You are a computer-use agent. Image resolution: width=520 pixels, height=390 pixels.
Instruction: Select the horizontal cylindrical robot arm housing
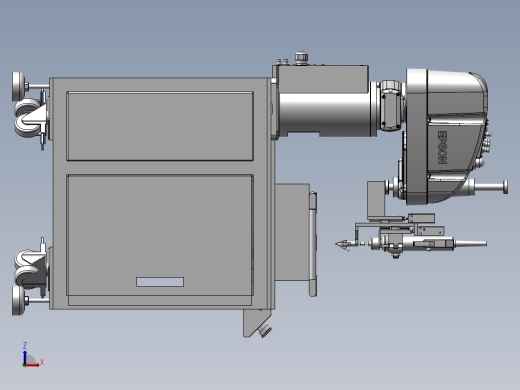tap(324, 114)
